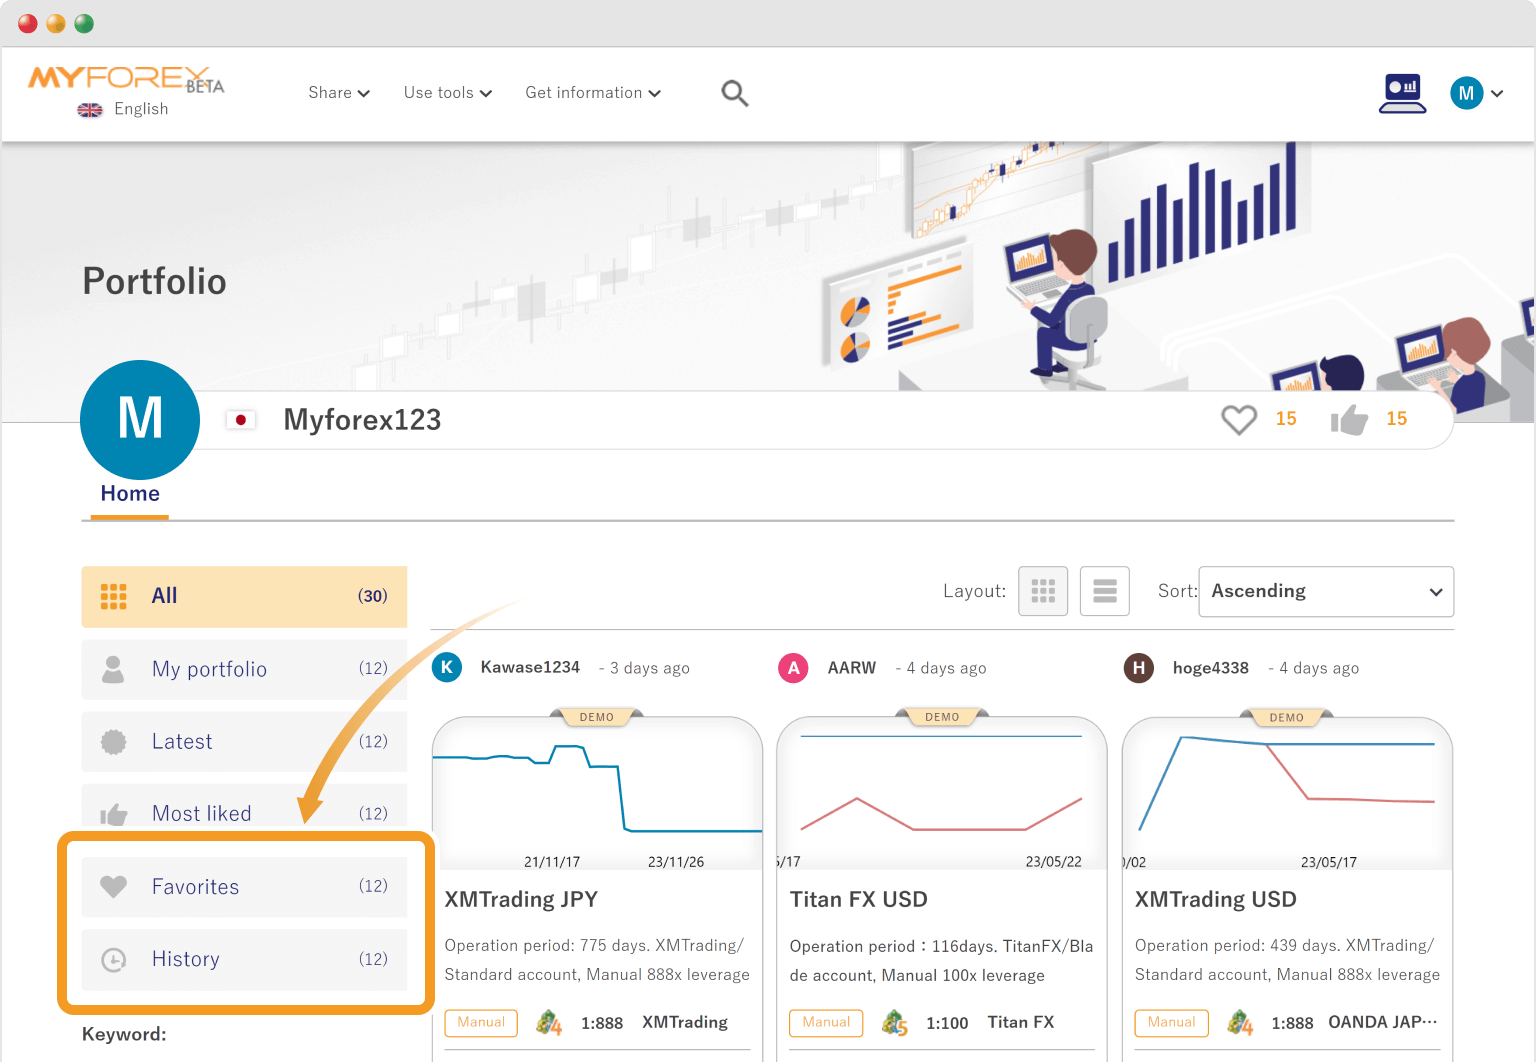Open the XMTrading JPY portfolio title
Viewport: 1536px width, 1062px height.
tap(521, 900)
